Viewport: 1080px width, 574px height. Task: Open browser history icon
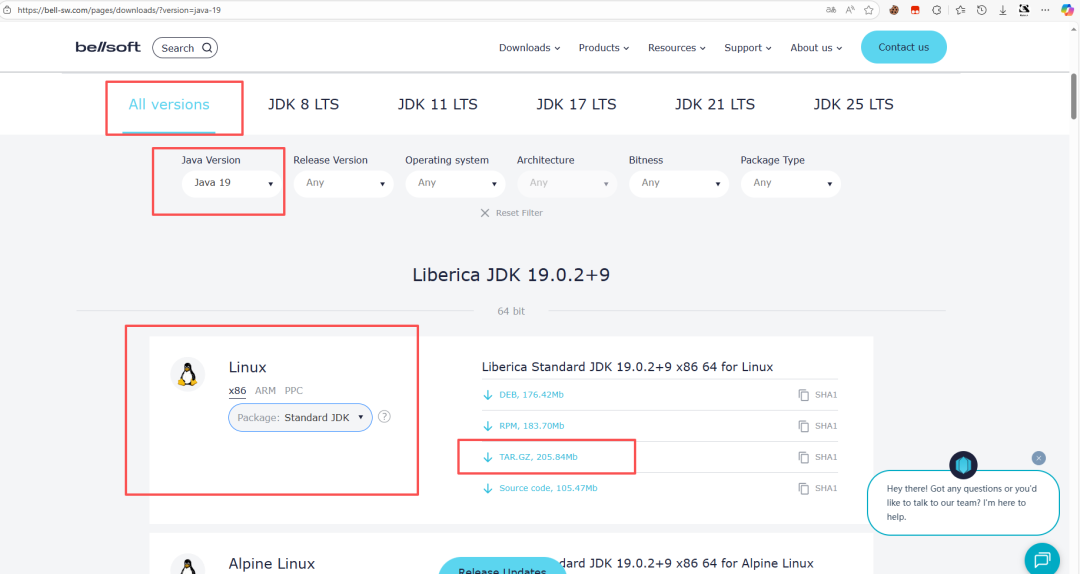[x=982, y=10]
